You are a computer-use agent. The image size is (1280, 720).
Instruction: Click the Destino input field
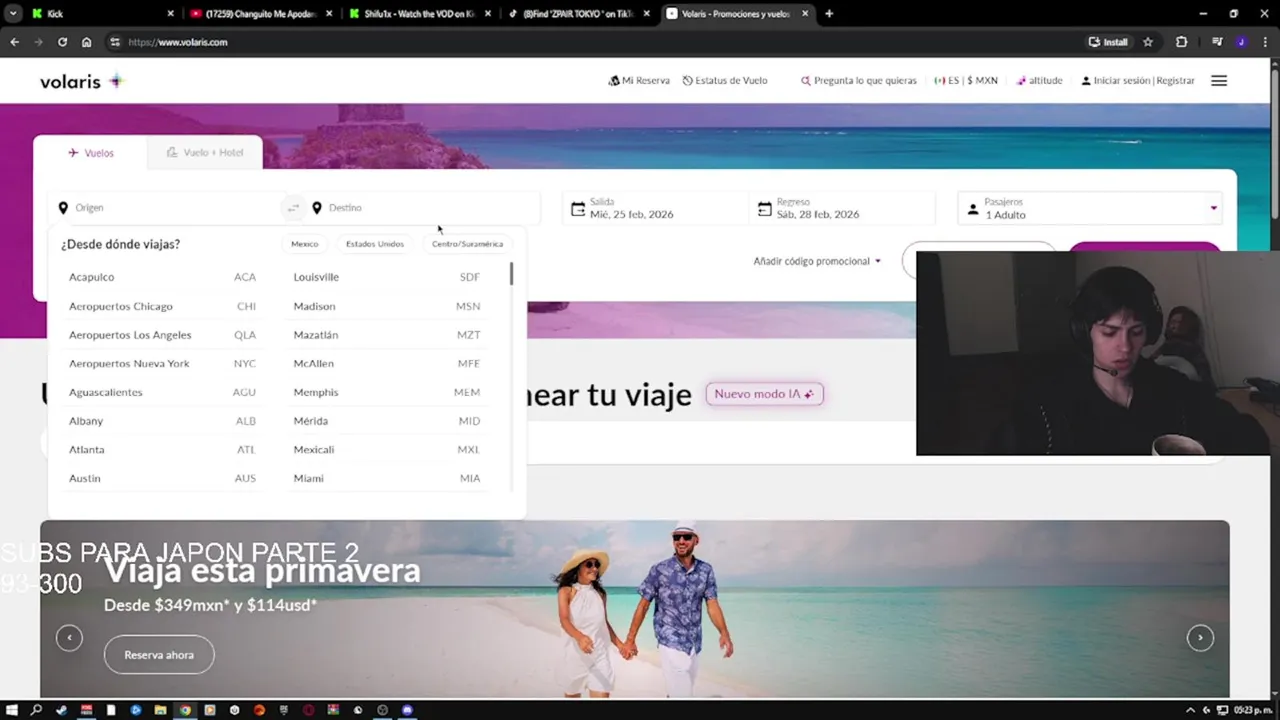(424, 208)
